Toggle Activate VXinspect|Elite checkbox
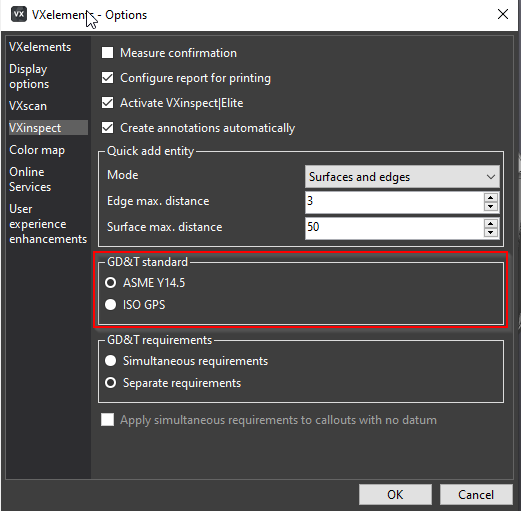Screen dimensions: 521x511 pos(107,103)
